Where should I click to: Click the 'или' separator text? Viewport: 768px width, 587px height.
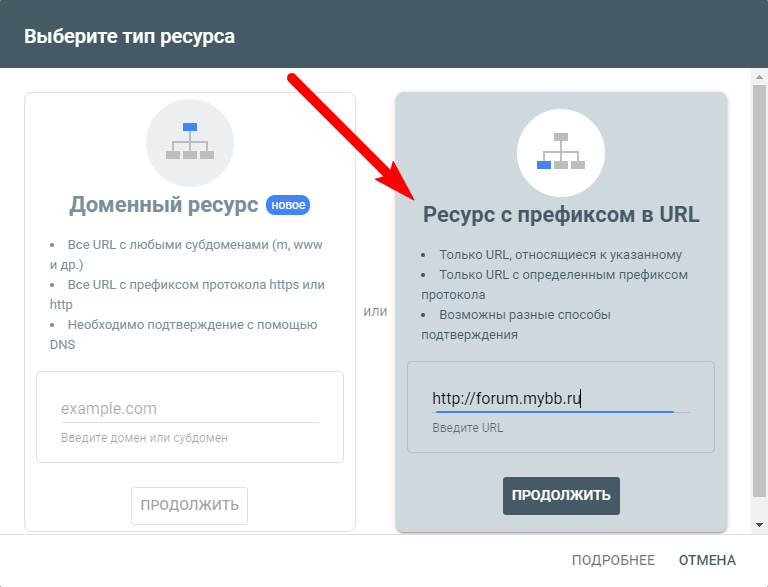tap(375, 312)
